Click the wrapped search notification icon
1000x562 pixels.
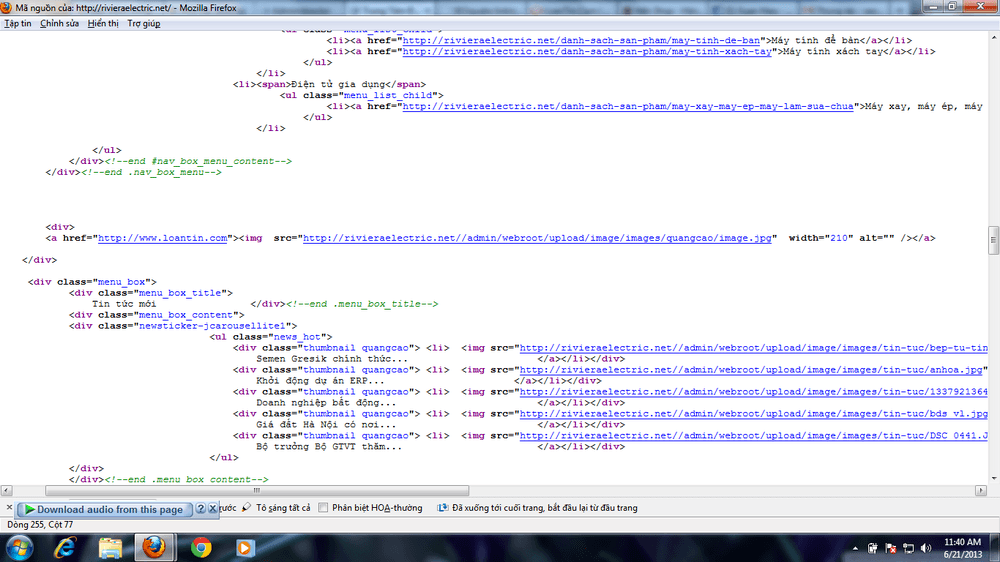[x=442, y=508]
